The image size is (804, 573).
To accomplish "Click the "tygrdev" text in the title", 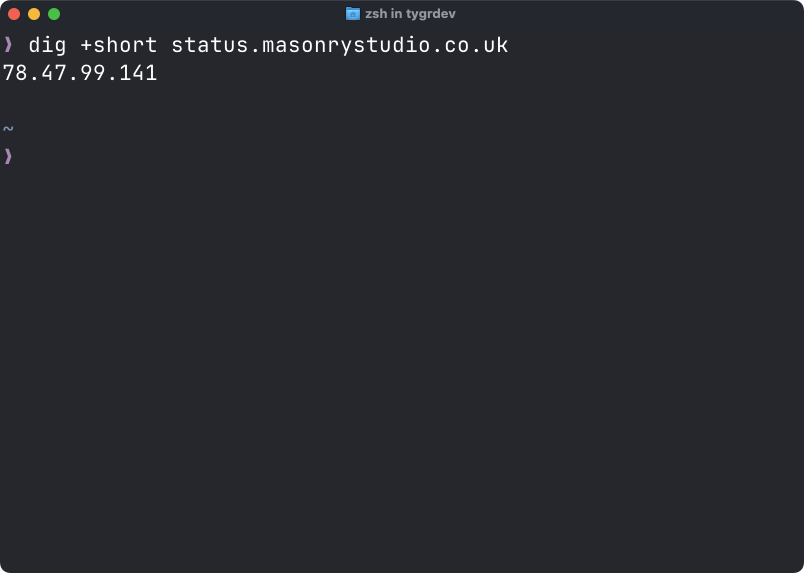I will [x=431, y=14].
